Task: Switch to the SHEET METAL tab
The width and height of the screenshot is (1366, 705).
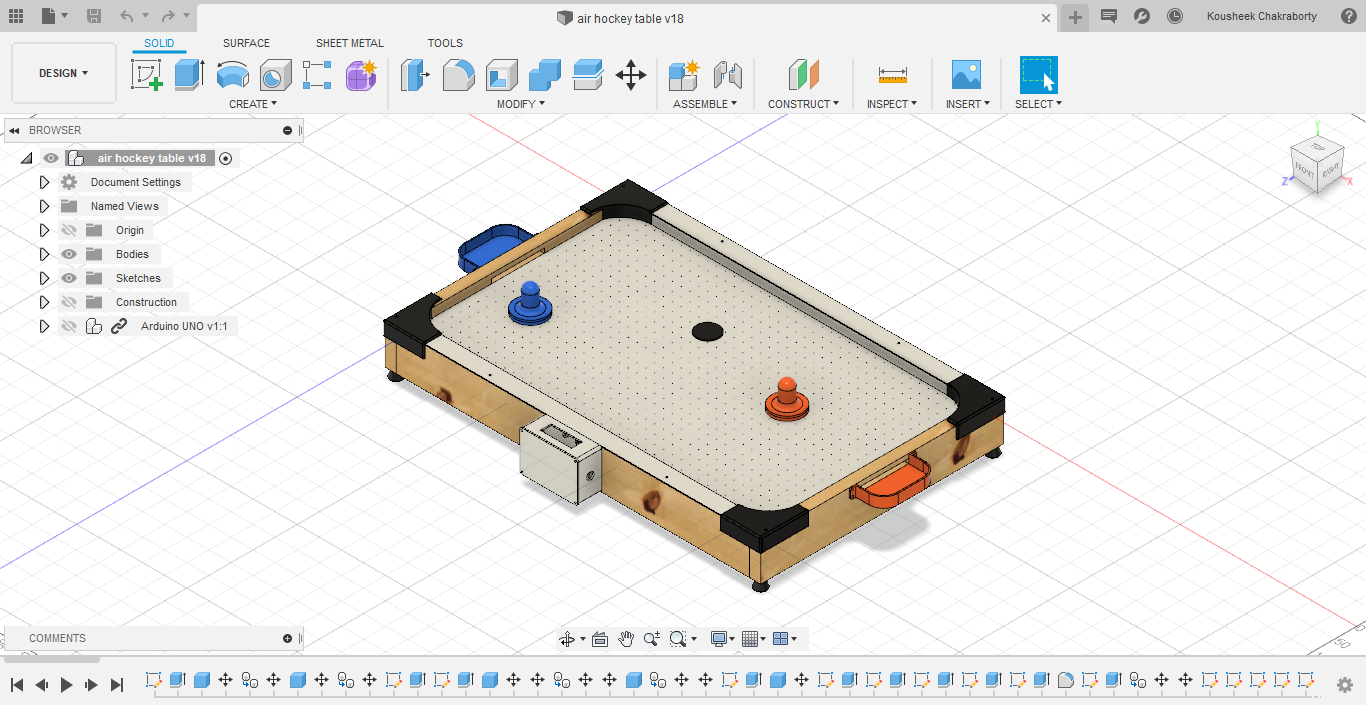Action: point(350,43)
